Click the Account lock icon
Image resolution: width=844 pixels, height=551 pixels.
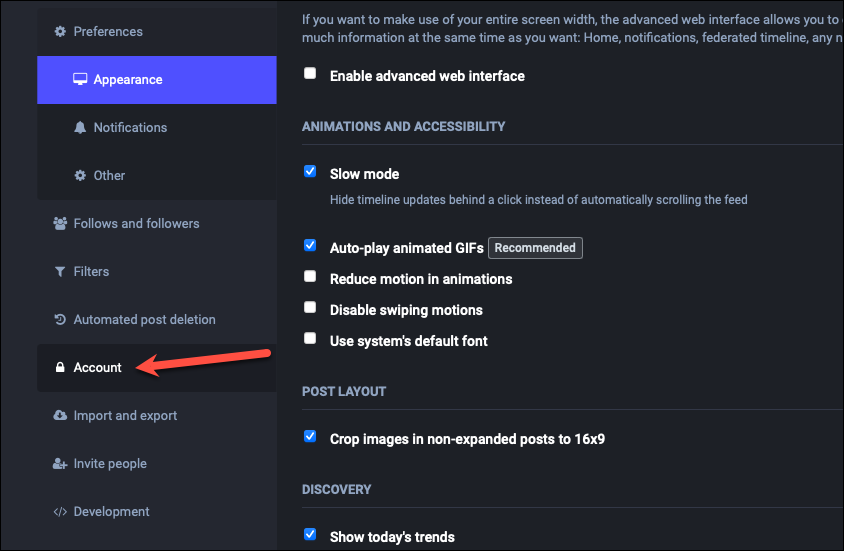(60, 368)
